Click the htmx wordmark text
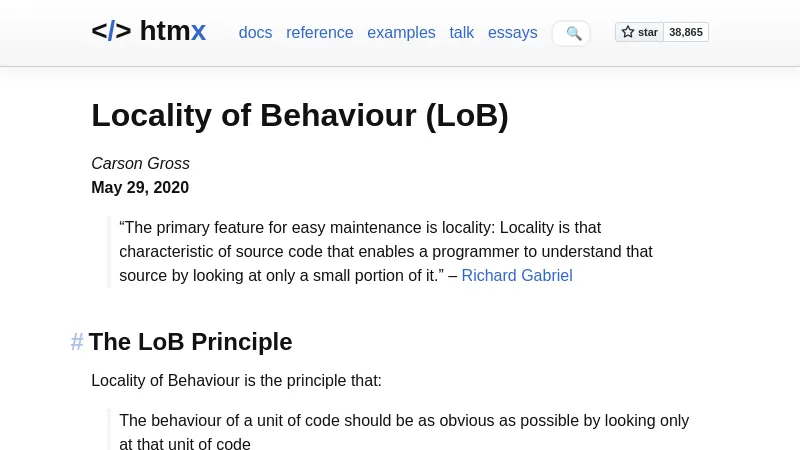Image resolution: width=800 pixels, height=450 pixels. point(173,31)
